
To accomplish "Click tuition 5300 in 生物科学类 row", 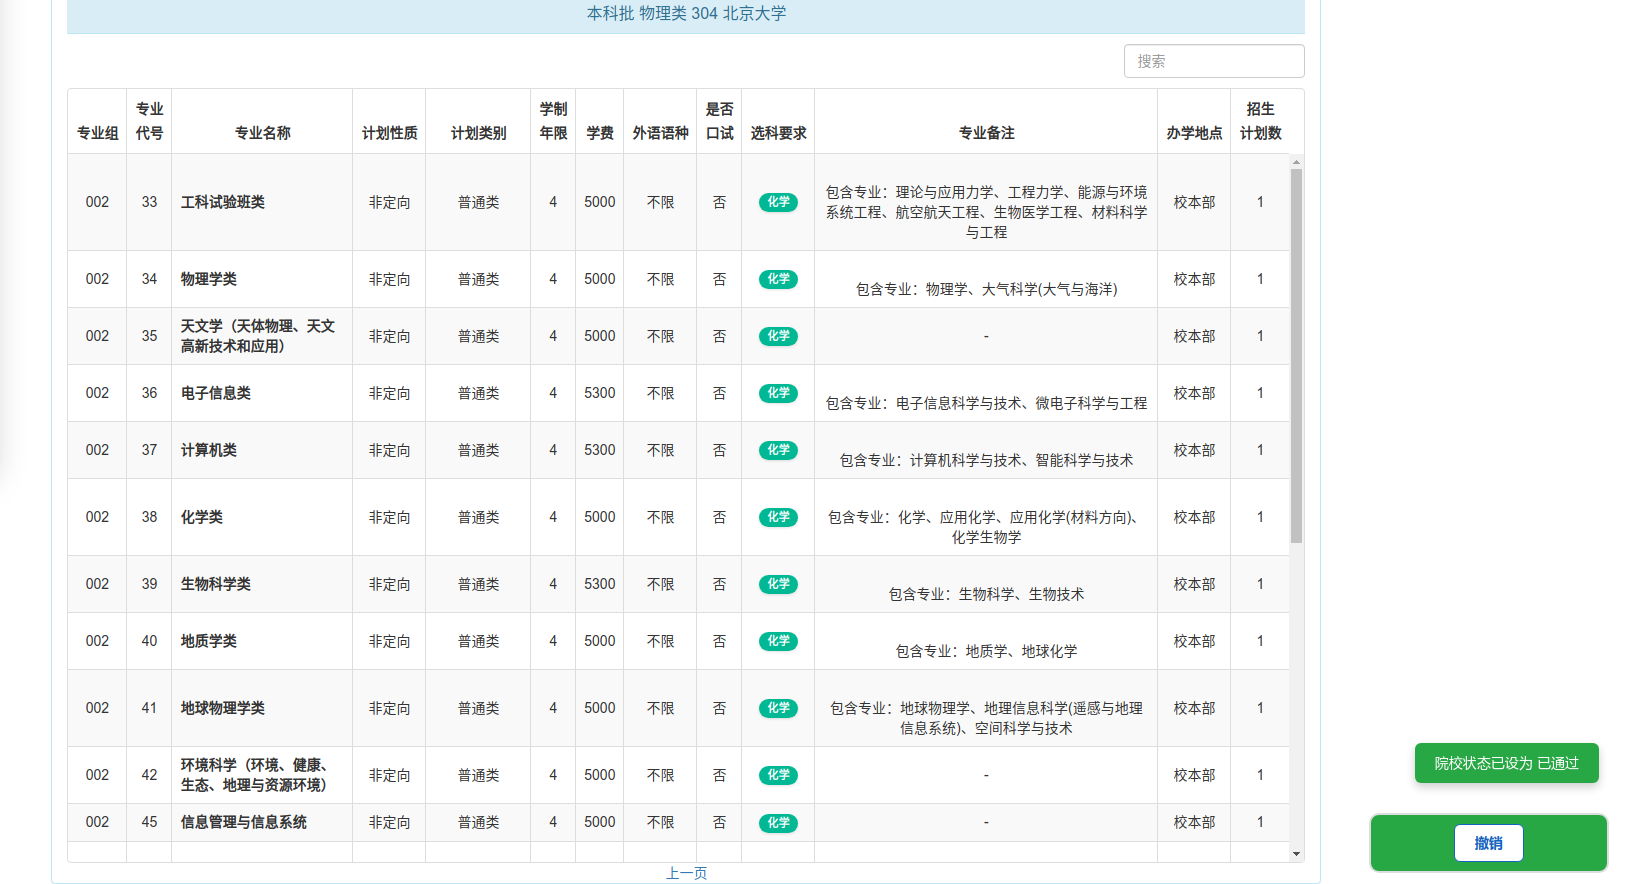I will (600, 584).
